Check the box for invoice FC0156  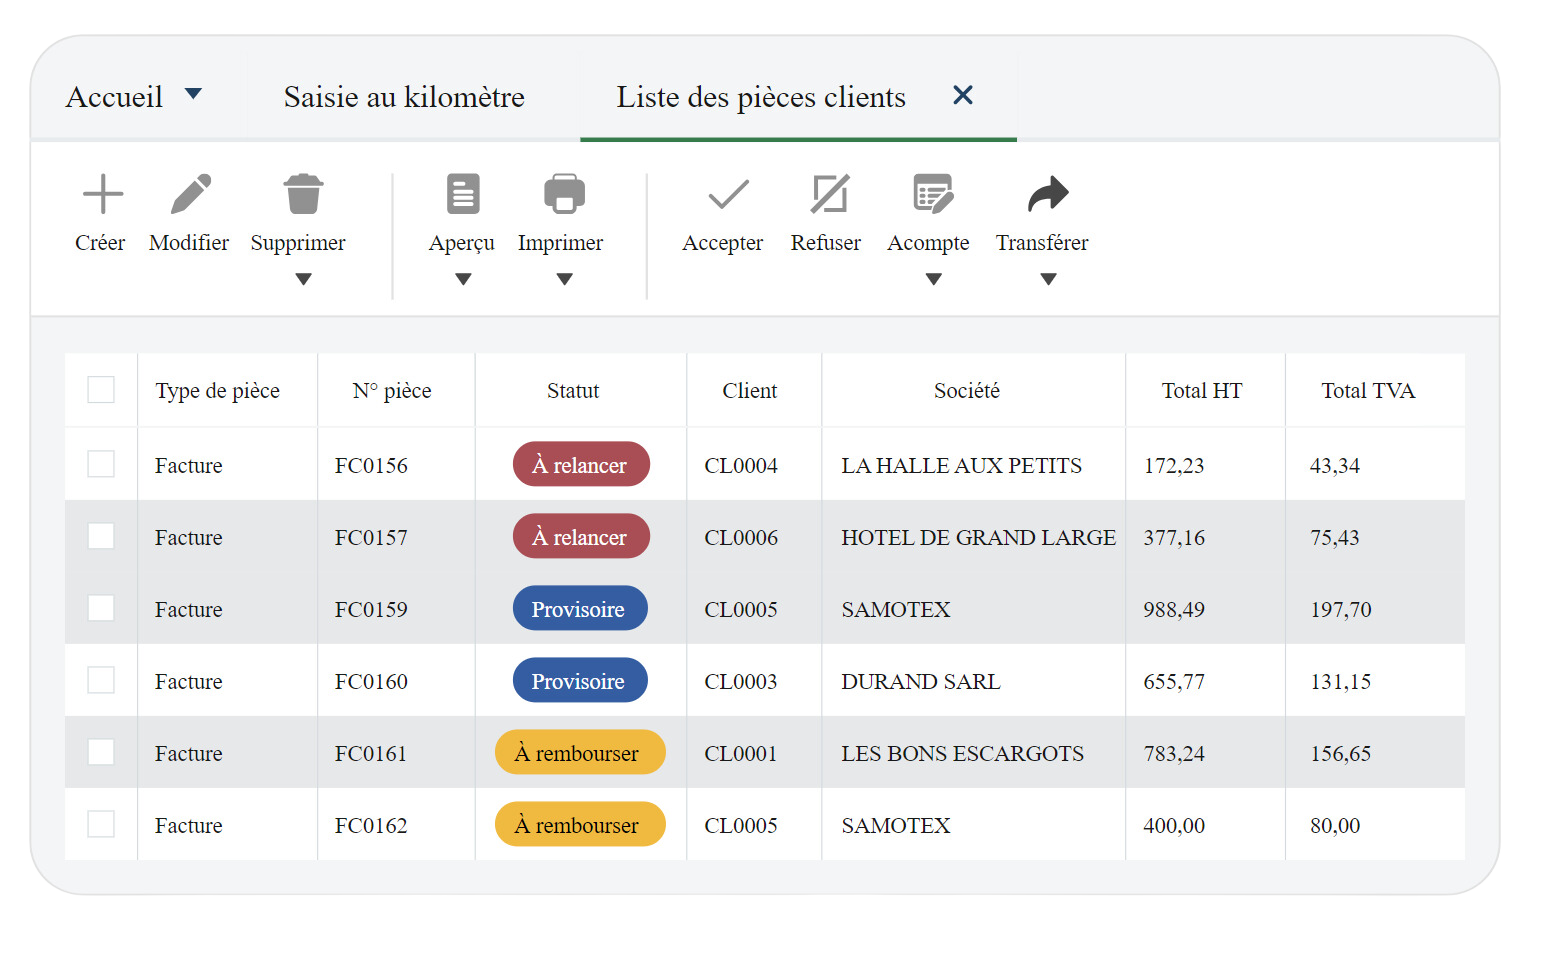[x=101, y=464]
